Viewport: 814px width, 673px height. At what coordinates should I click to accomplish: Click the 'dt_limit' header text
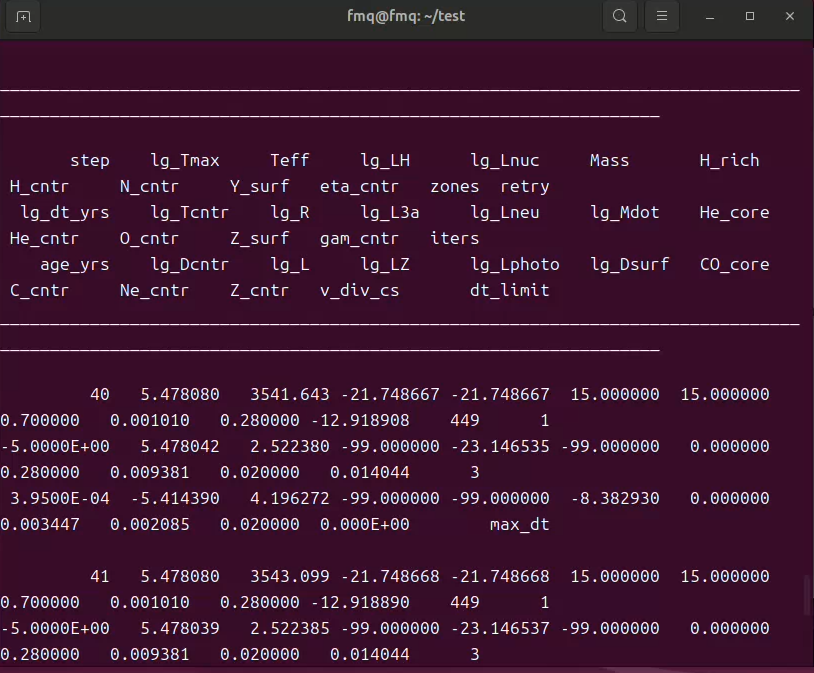[510, 290]
